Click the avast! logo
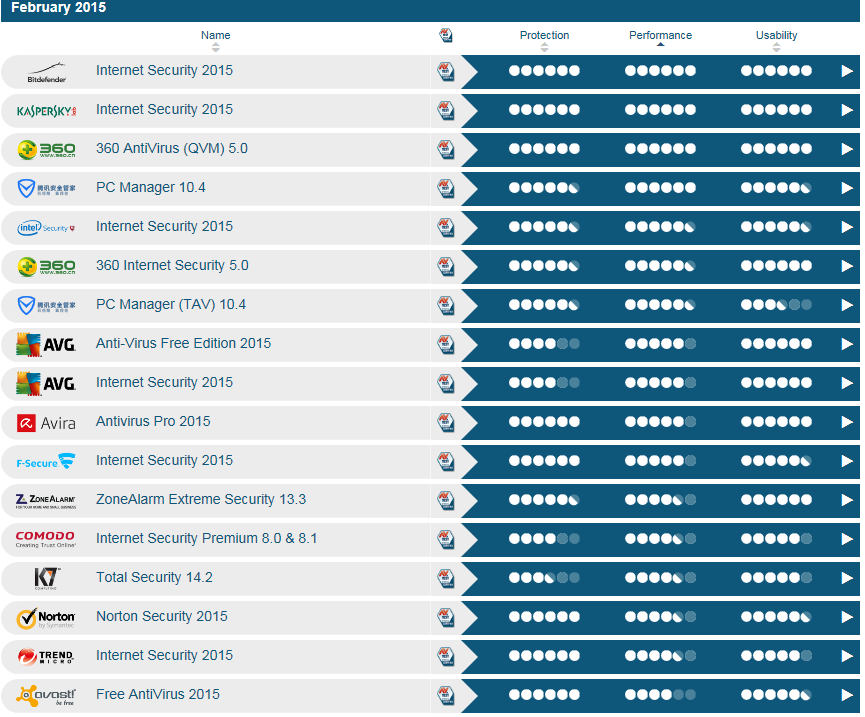This screenshot has height=717, width=865. pos(46,695)
